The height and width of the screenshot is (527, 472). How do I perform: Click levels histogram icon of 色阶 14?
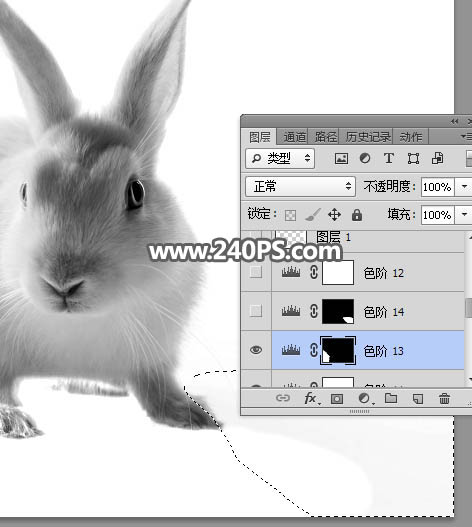tap(291, 311)
